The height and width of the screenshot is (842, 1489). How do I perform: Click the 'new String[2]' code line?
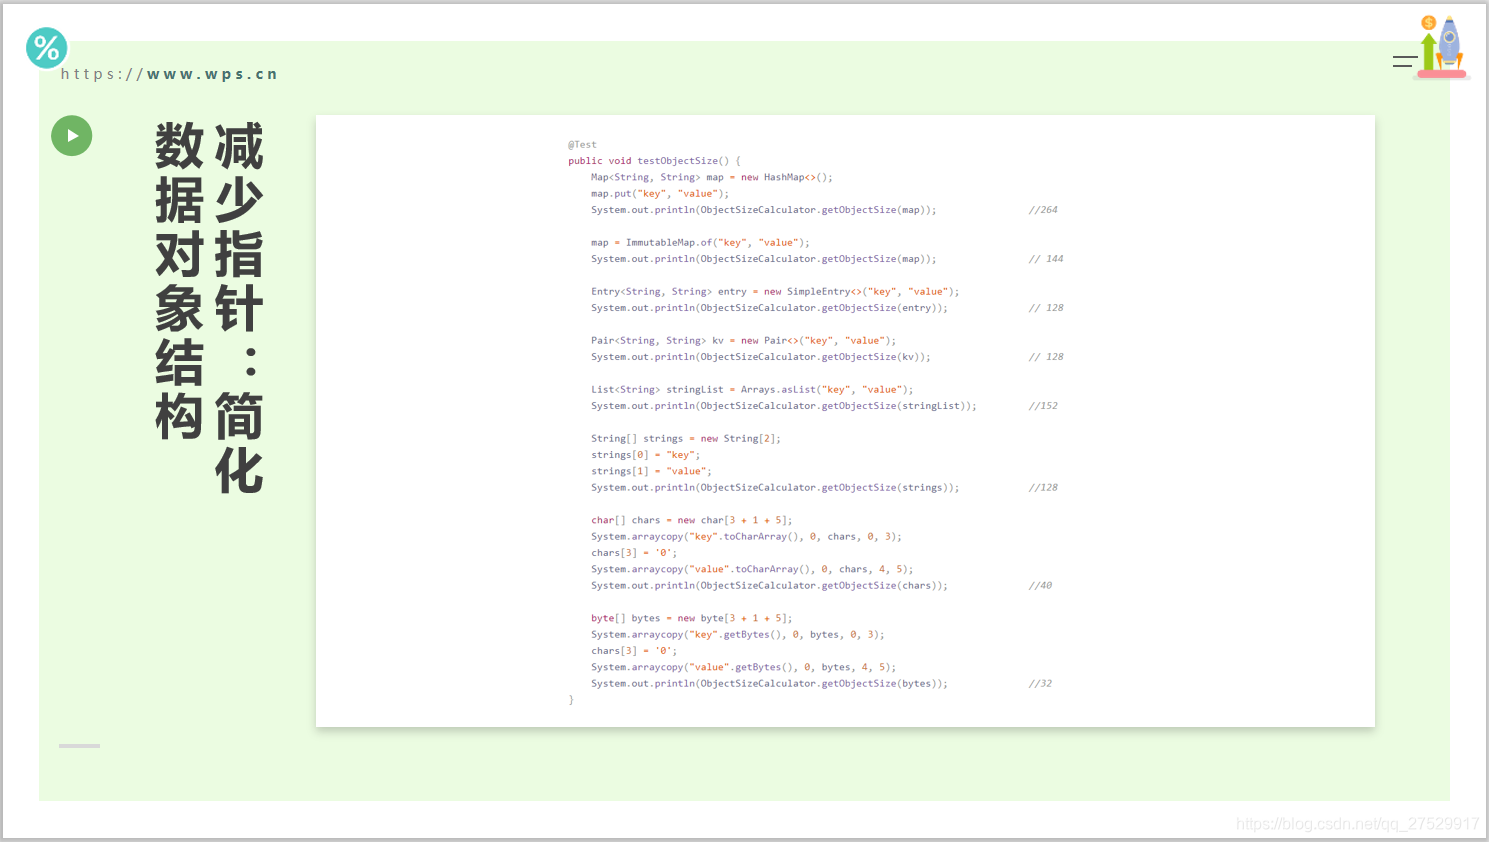point(686,439)
